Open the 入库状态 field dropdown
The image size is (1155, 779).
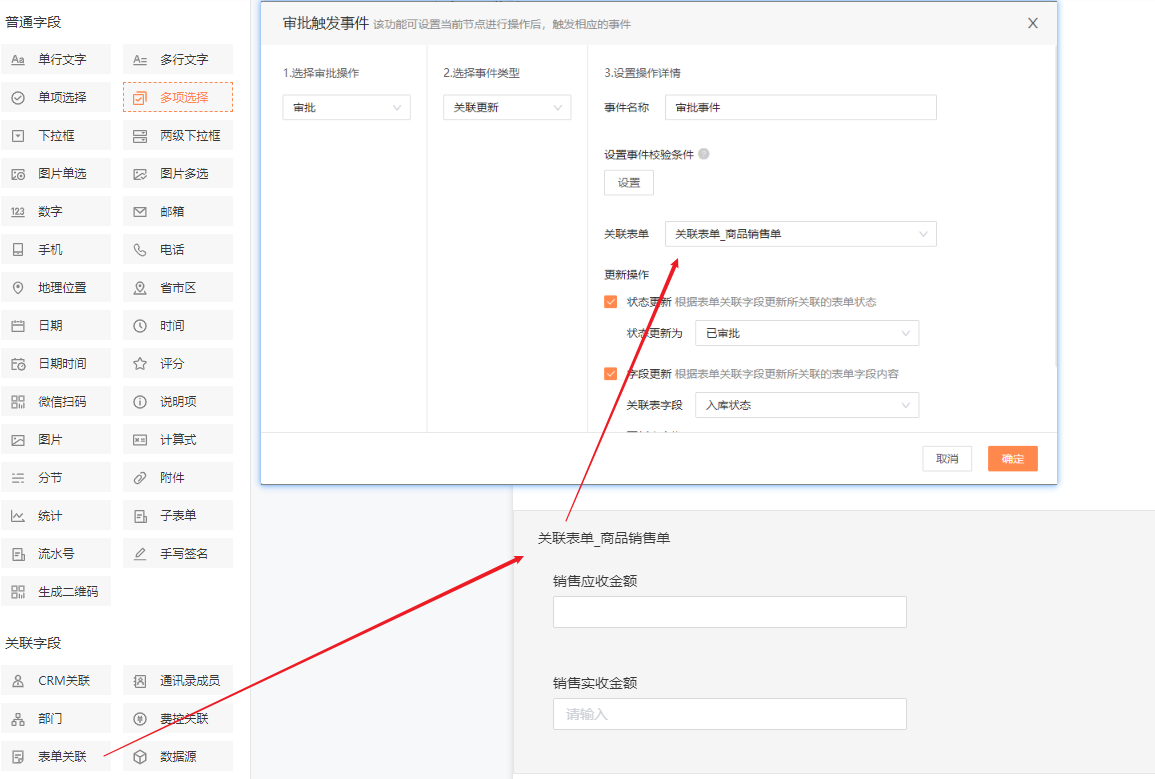[807, 406]
